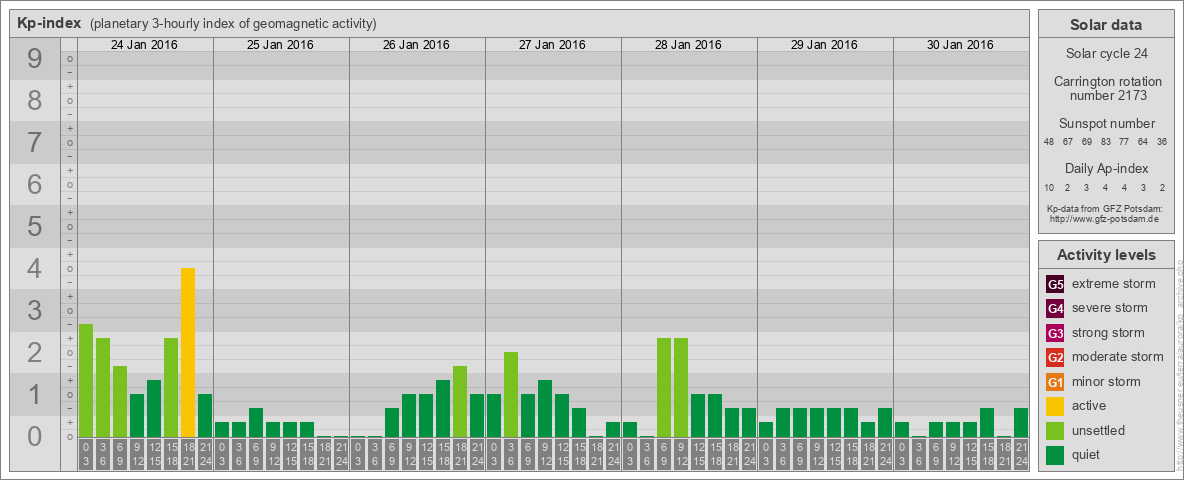Click the 26 Jan 18-21 light green bar
The height and width of the screenshot is (480, 1184).
coord(460,402)
